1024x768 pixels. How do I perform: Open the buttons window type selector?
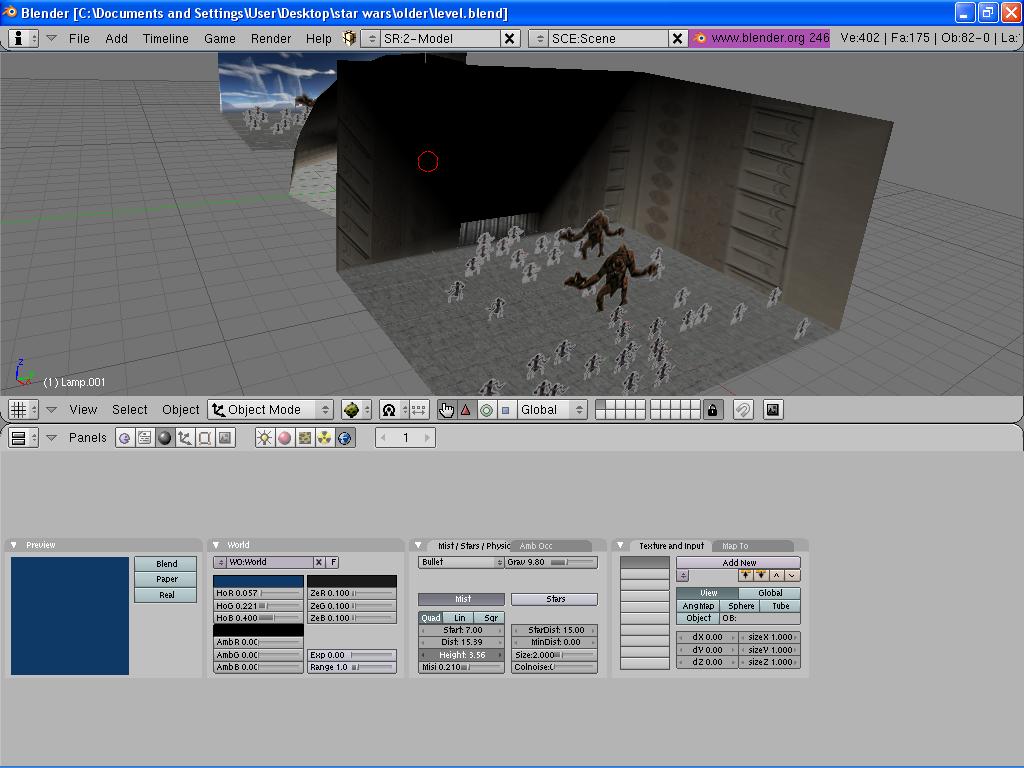24,438
